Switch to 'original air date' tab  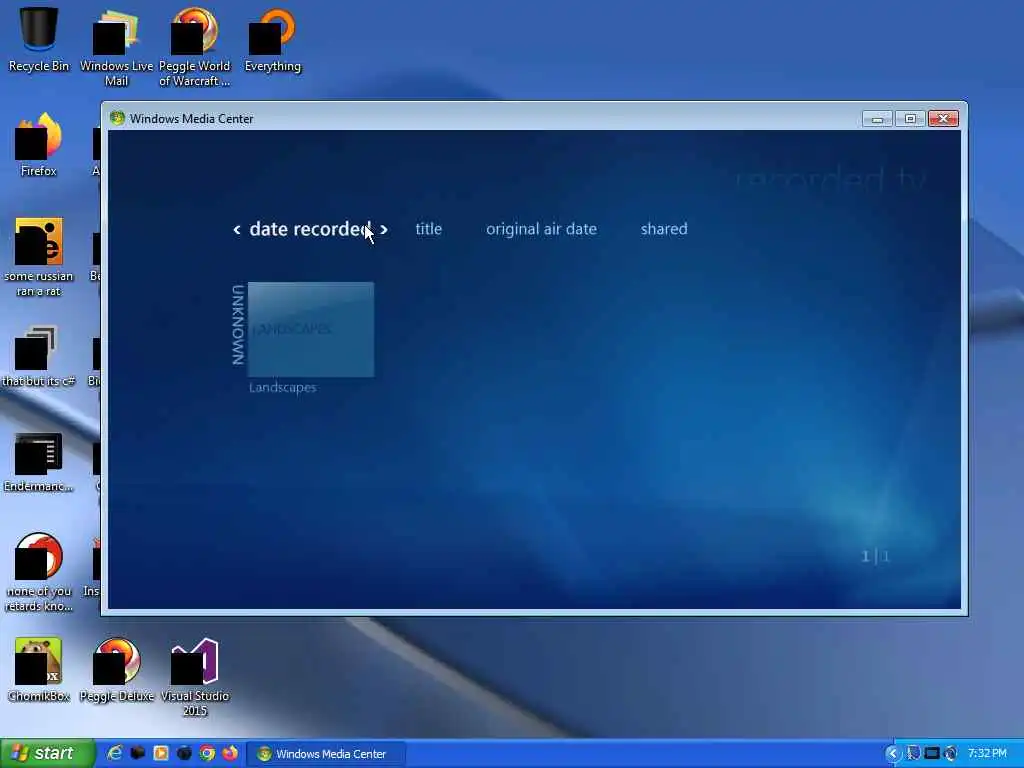pos(541,229)
